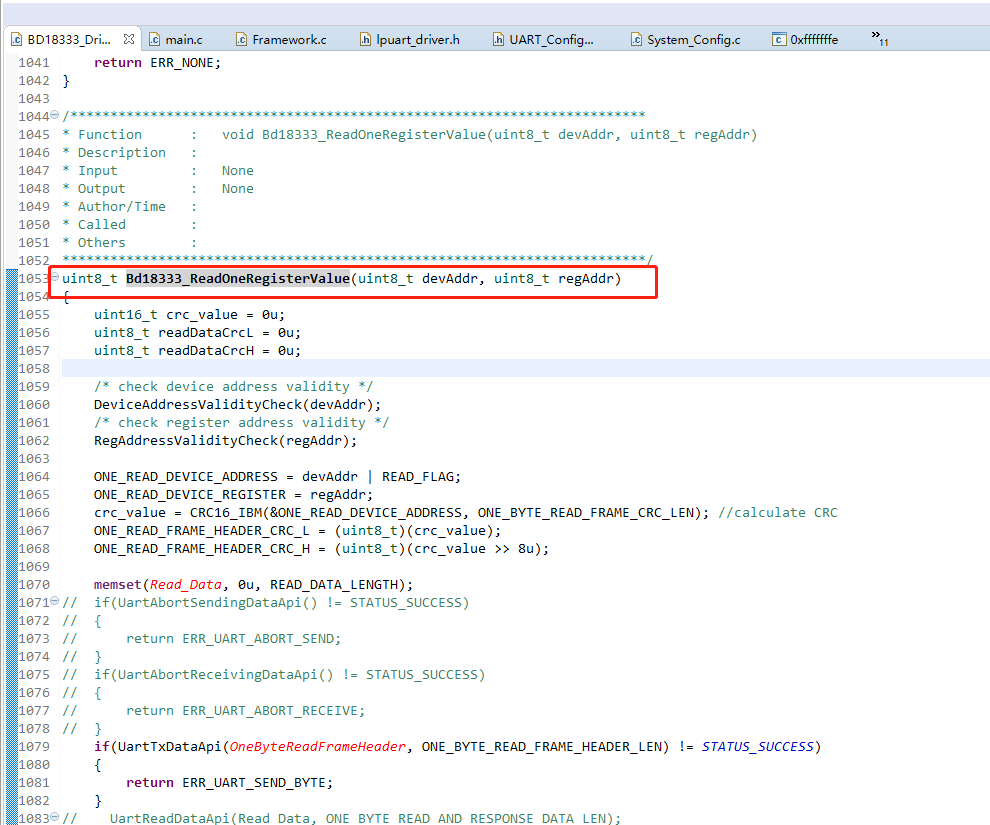Viewport: 990px width, 825px height.
Task: Click line number 1060 in the margin
Action: (x=34, y=404)
